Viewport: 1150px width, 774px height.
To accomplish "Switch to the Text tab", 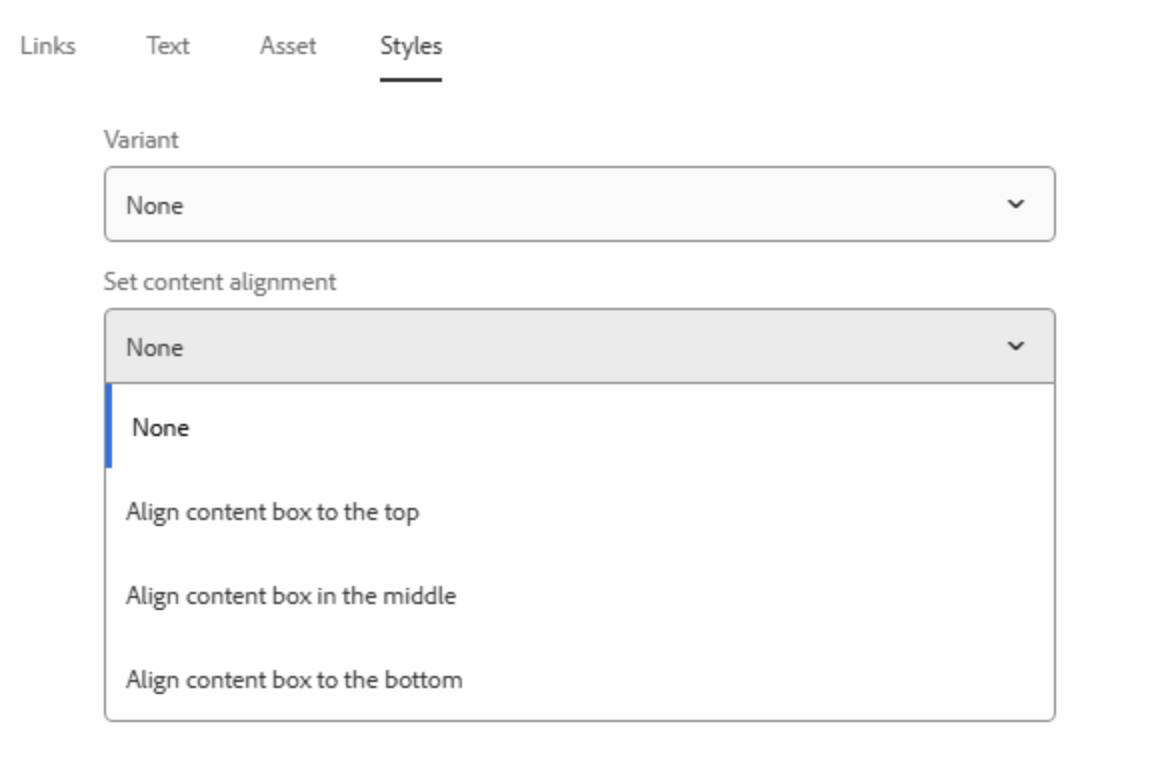I will [x=168, y=45].
